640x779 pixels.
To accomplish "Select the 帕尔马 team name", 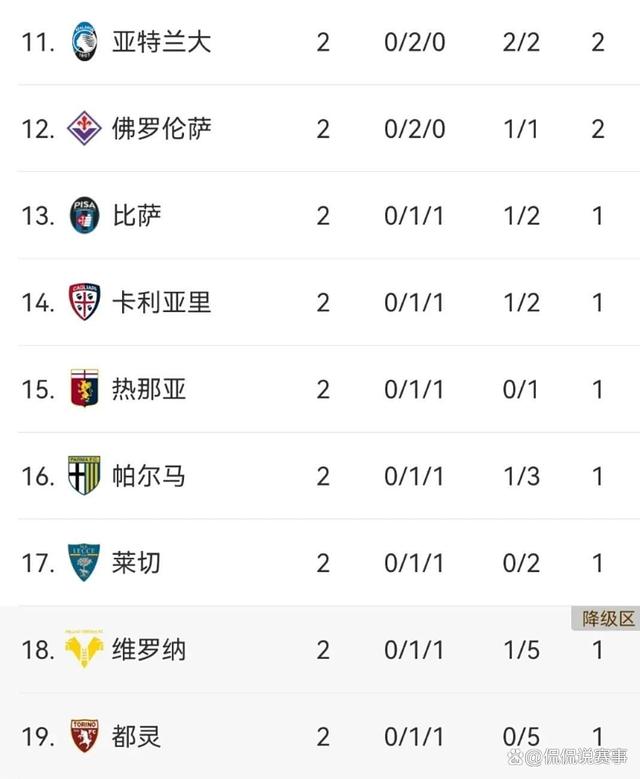I will 148,476.
